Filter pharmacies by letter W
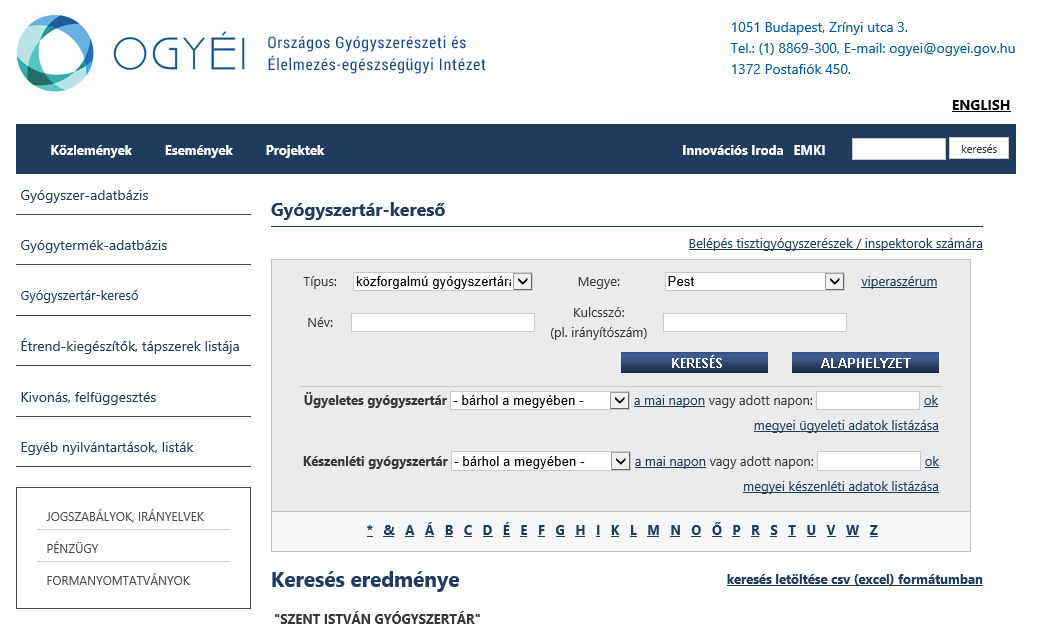Screen dimensions: 1042x635 tap(853, 530)
